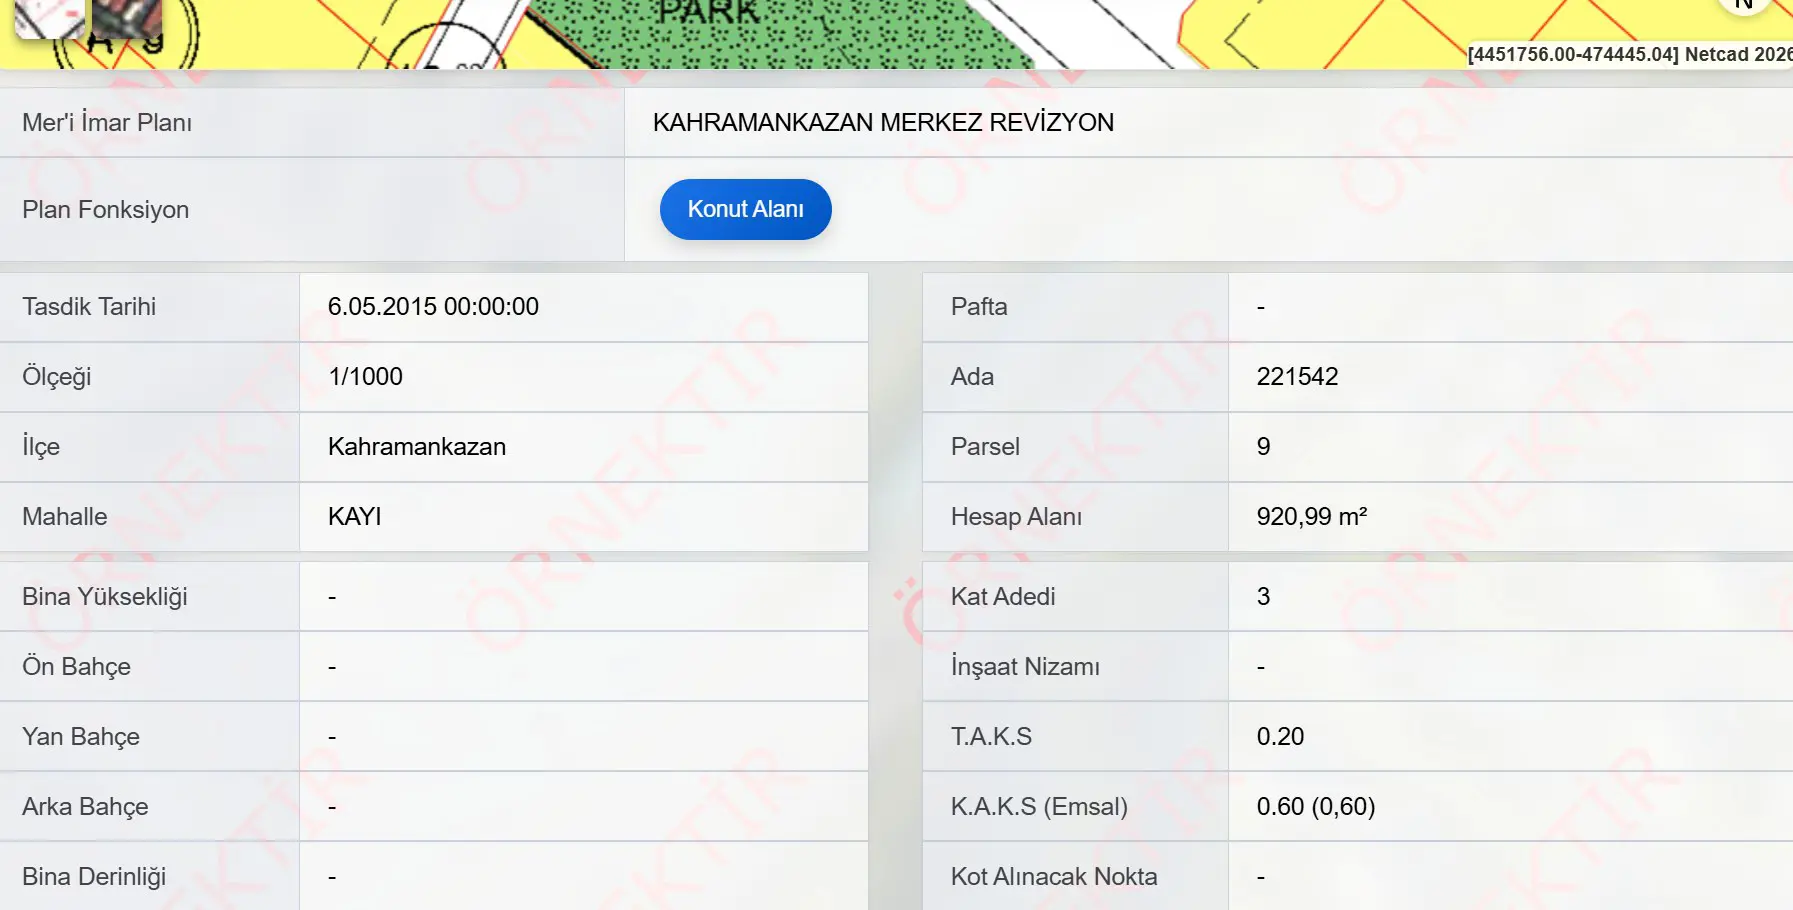Select the İlçe value Kahramankazan
Viewport: 1793px width, 910px height.
[417, 446]
